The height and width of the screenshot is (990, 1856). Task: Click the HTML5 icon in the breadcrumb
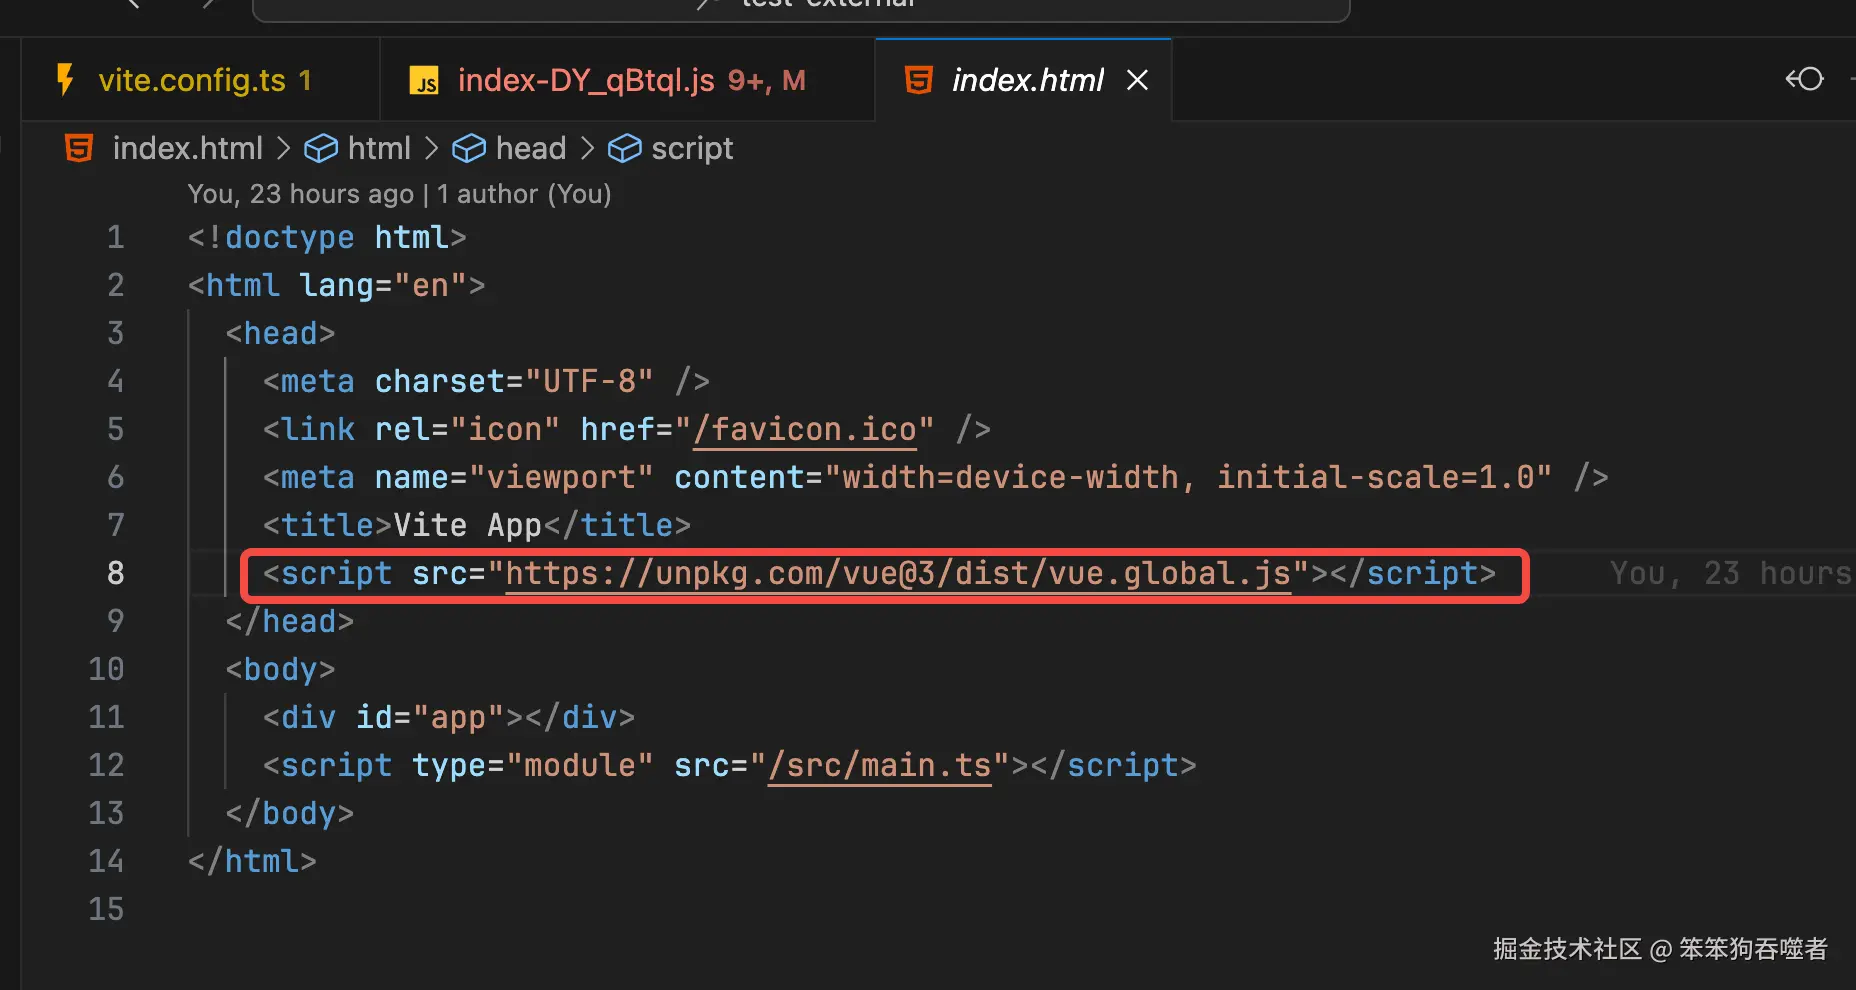tap(79, 148)
